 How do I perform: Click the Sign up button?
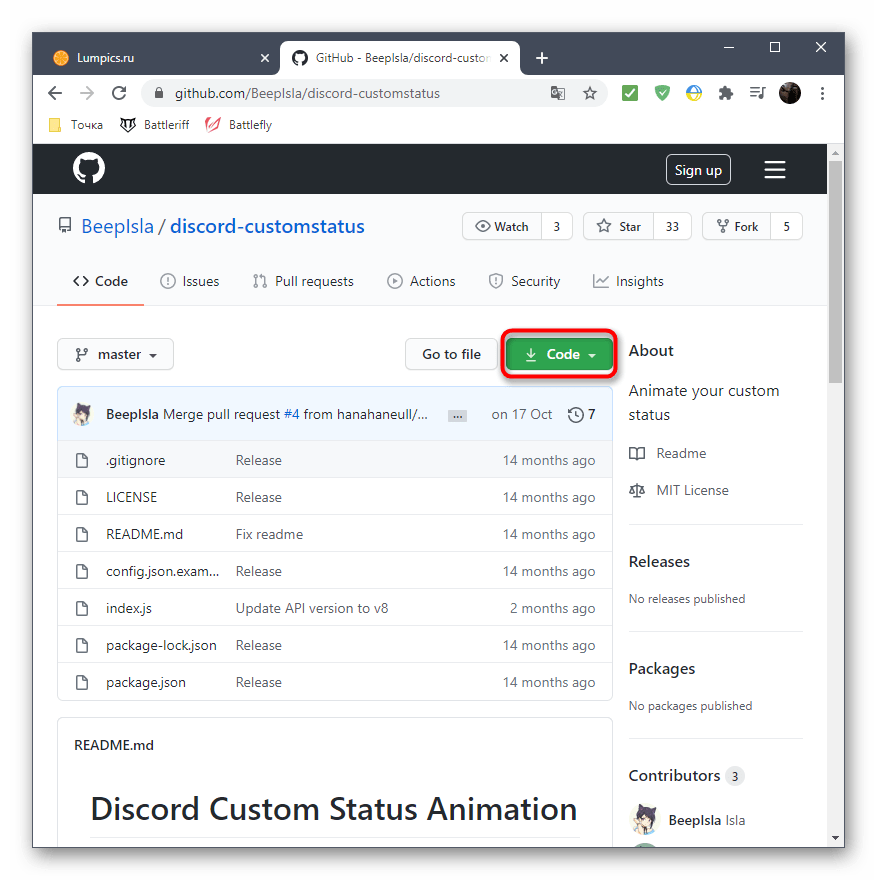coord(698,169)
